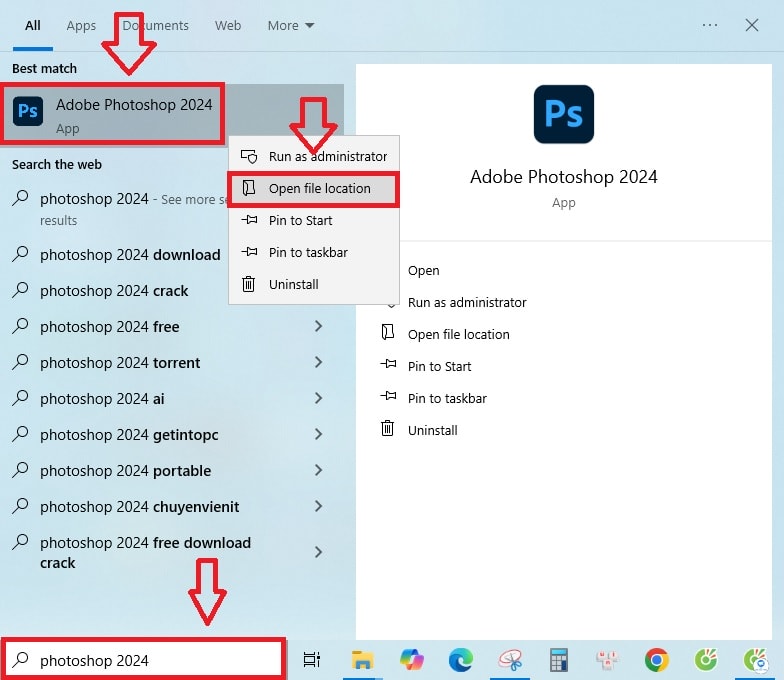The image size is (784, 680).
Task: Open the search options ellipsis menu
Action: (x=710, y=25)
